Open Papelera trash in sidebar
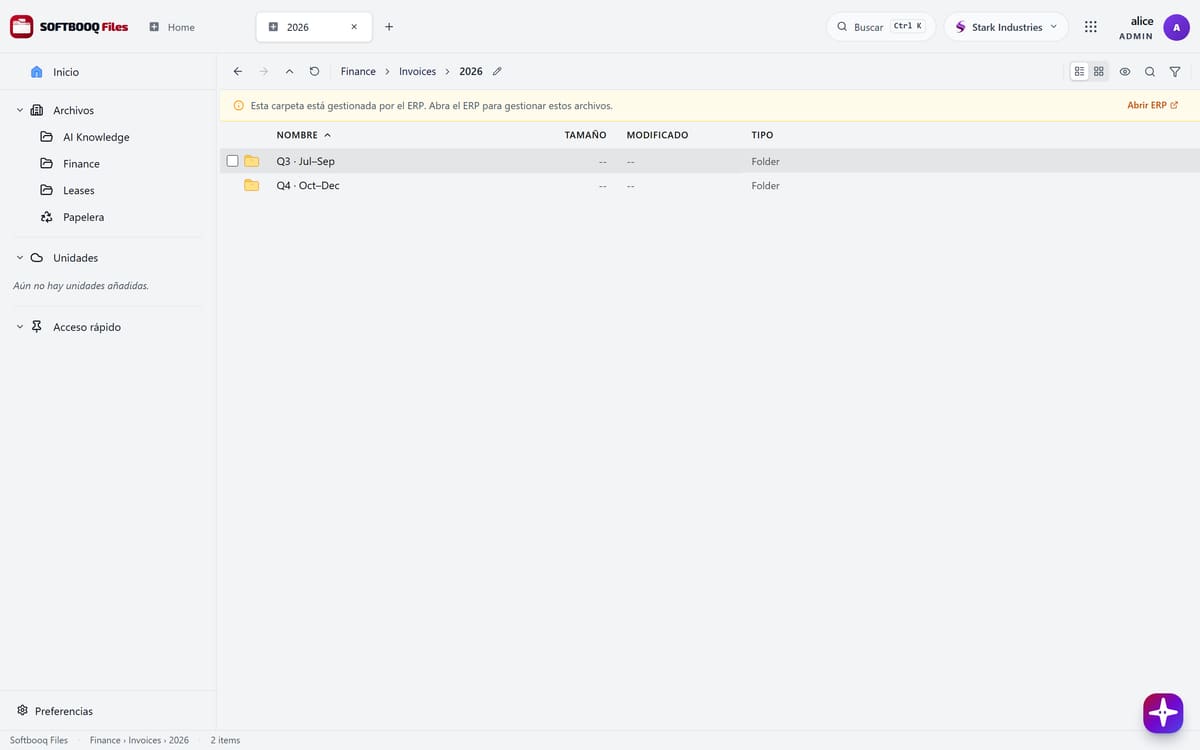The image size is (1200, 750). [x=83, y=217]
